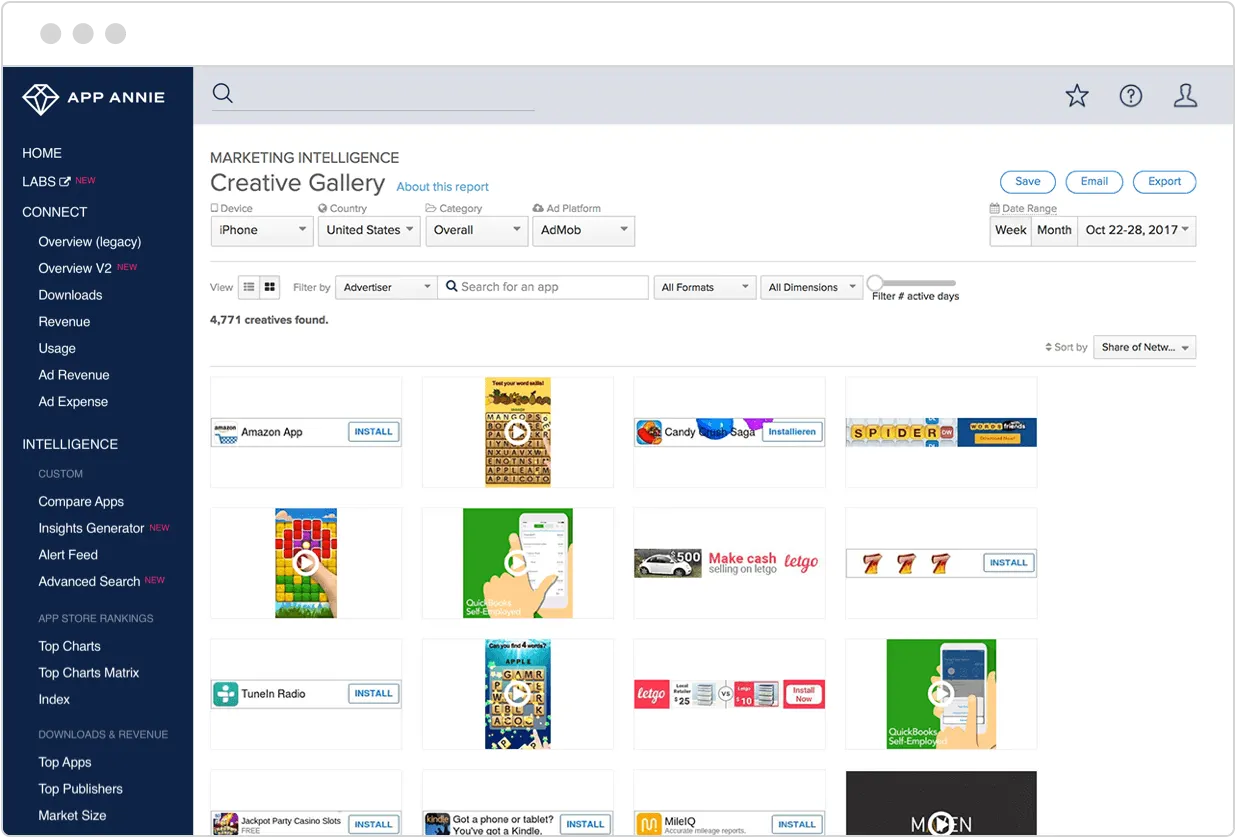Play the 'Can you find 4 words' video

517,694
